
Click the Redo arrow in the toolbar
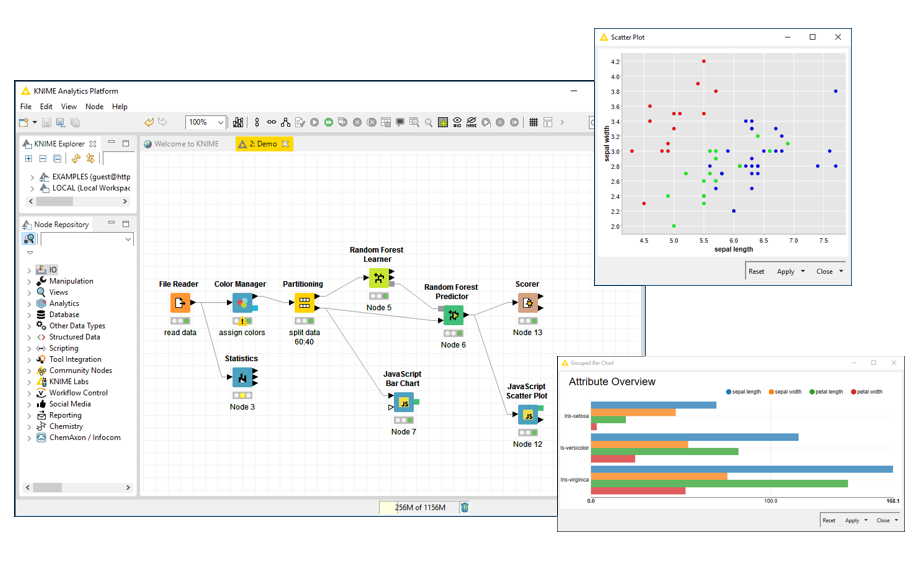tap(163, 122)
